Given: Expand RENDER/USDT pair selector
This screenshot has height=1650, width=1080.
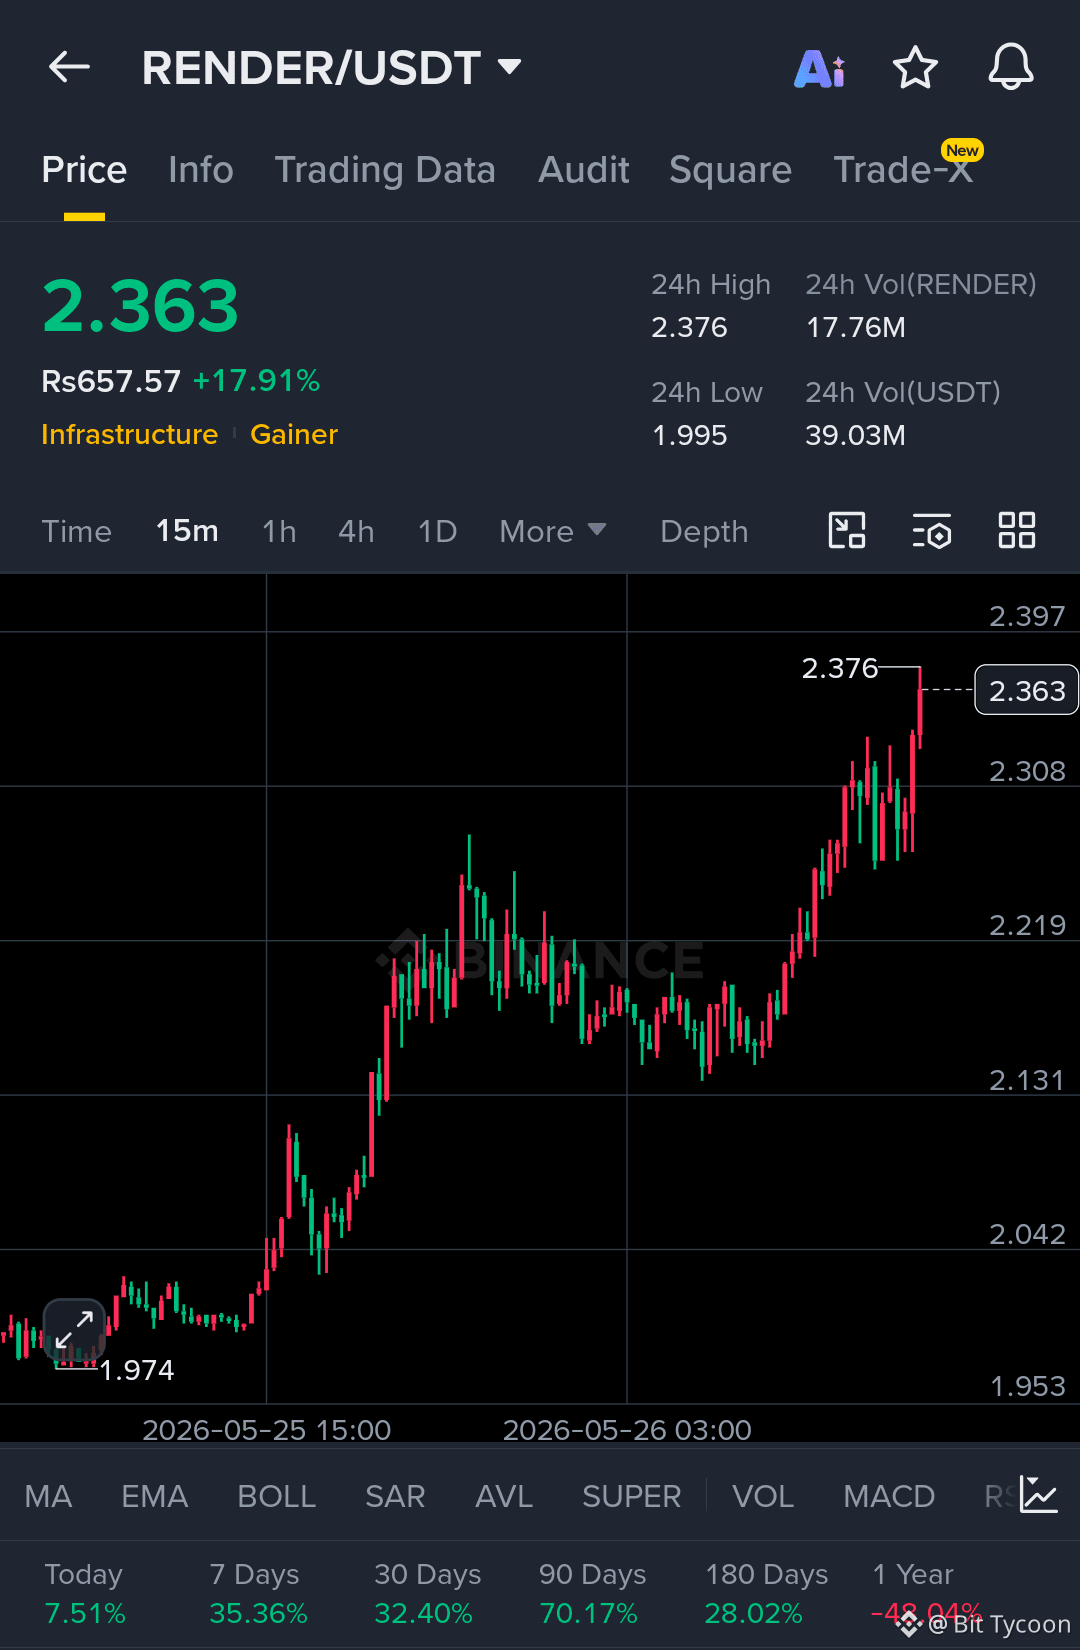Looking at the screenshot, I should point(331,68).
